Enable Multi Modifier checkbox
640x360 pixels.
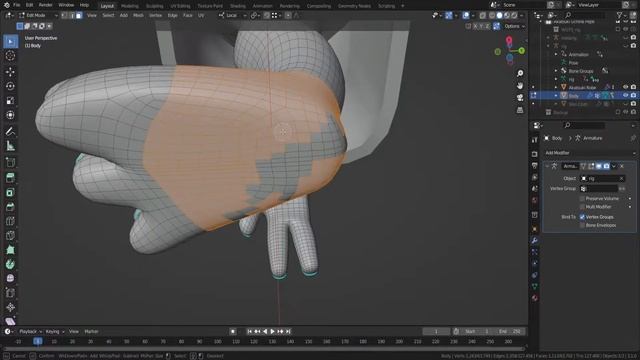click(582, 207)
